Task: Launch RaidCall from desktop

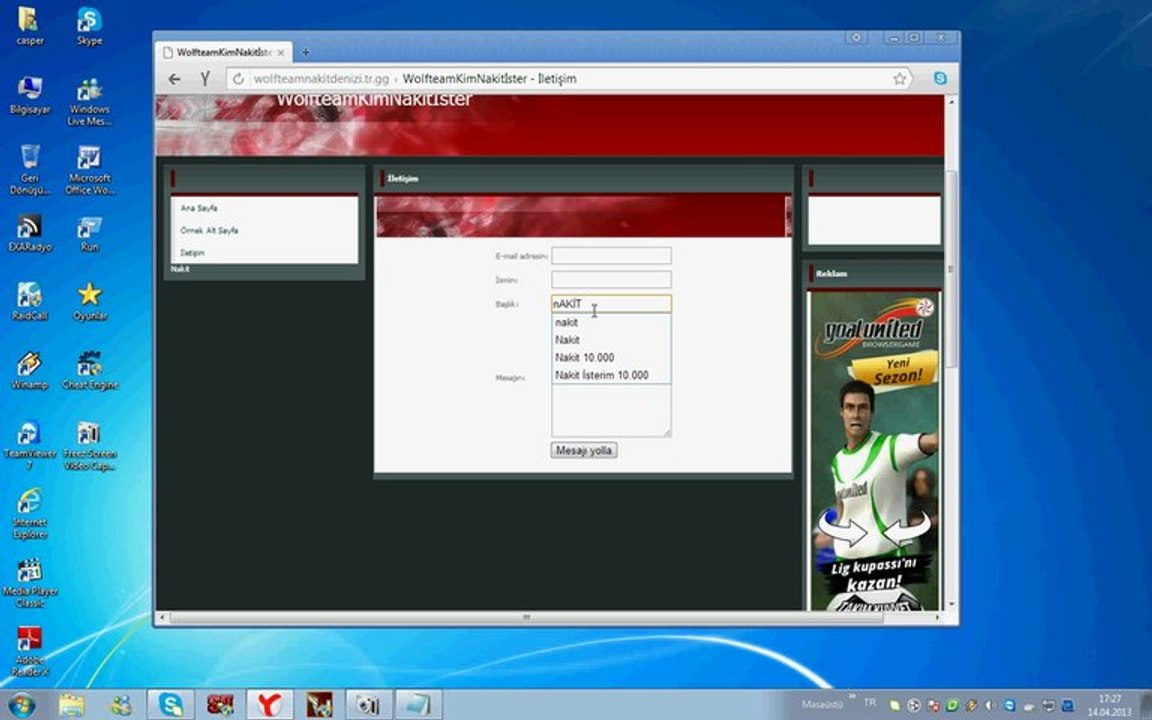Action: click(x=29, y=301)
